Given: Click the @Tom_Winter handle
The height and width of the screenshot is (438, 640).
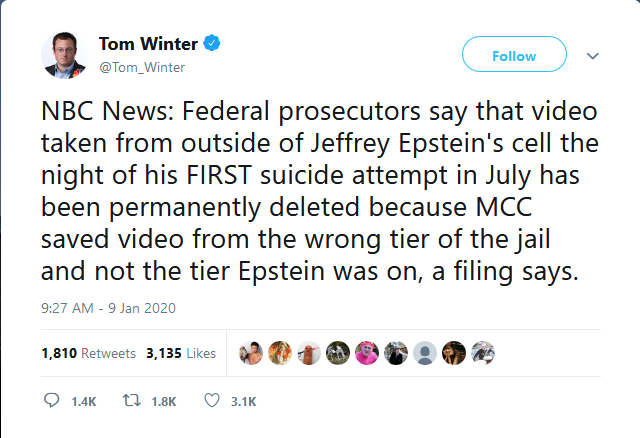Looking at the screenshot, I should click(x=141, y=66).
